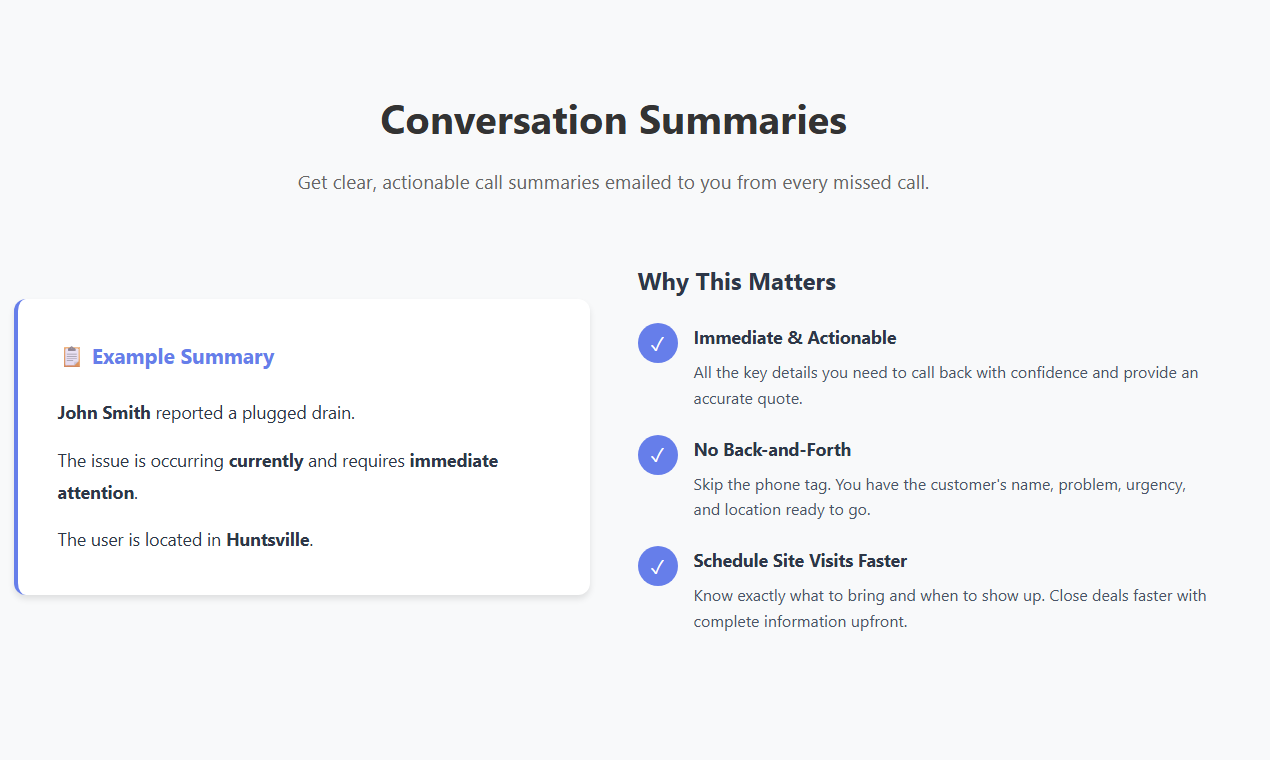Click the subtitle about emailed call summaries

pyautogui.click(x=613, y=183)
